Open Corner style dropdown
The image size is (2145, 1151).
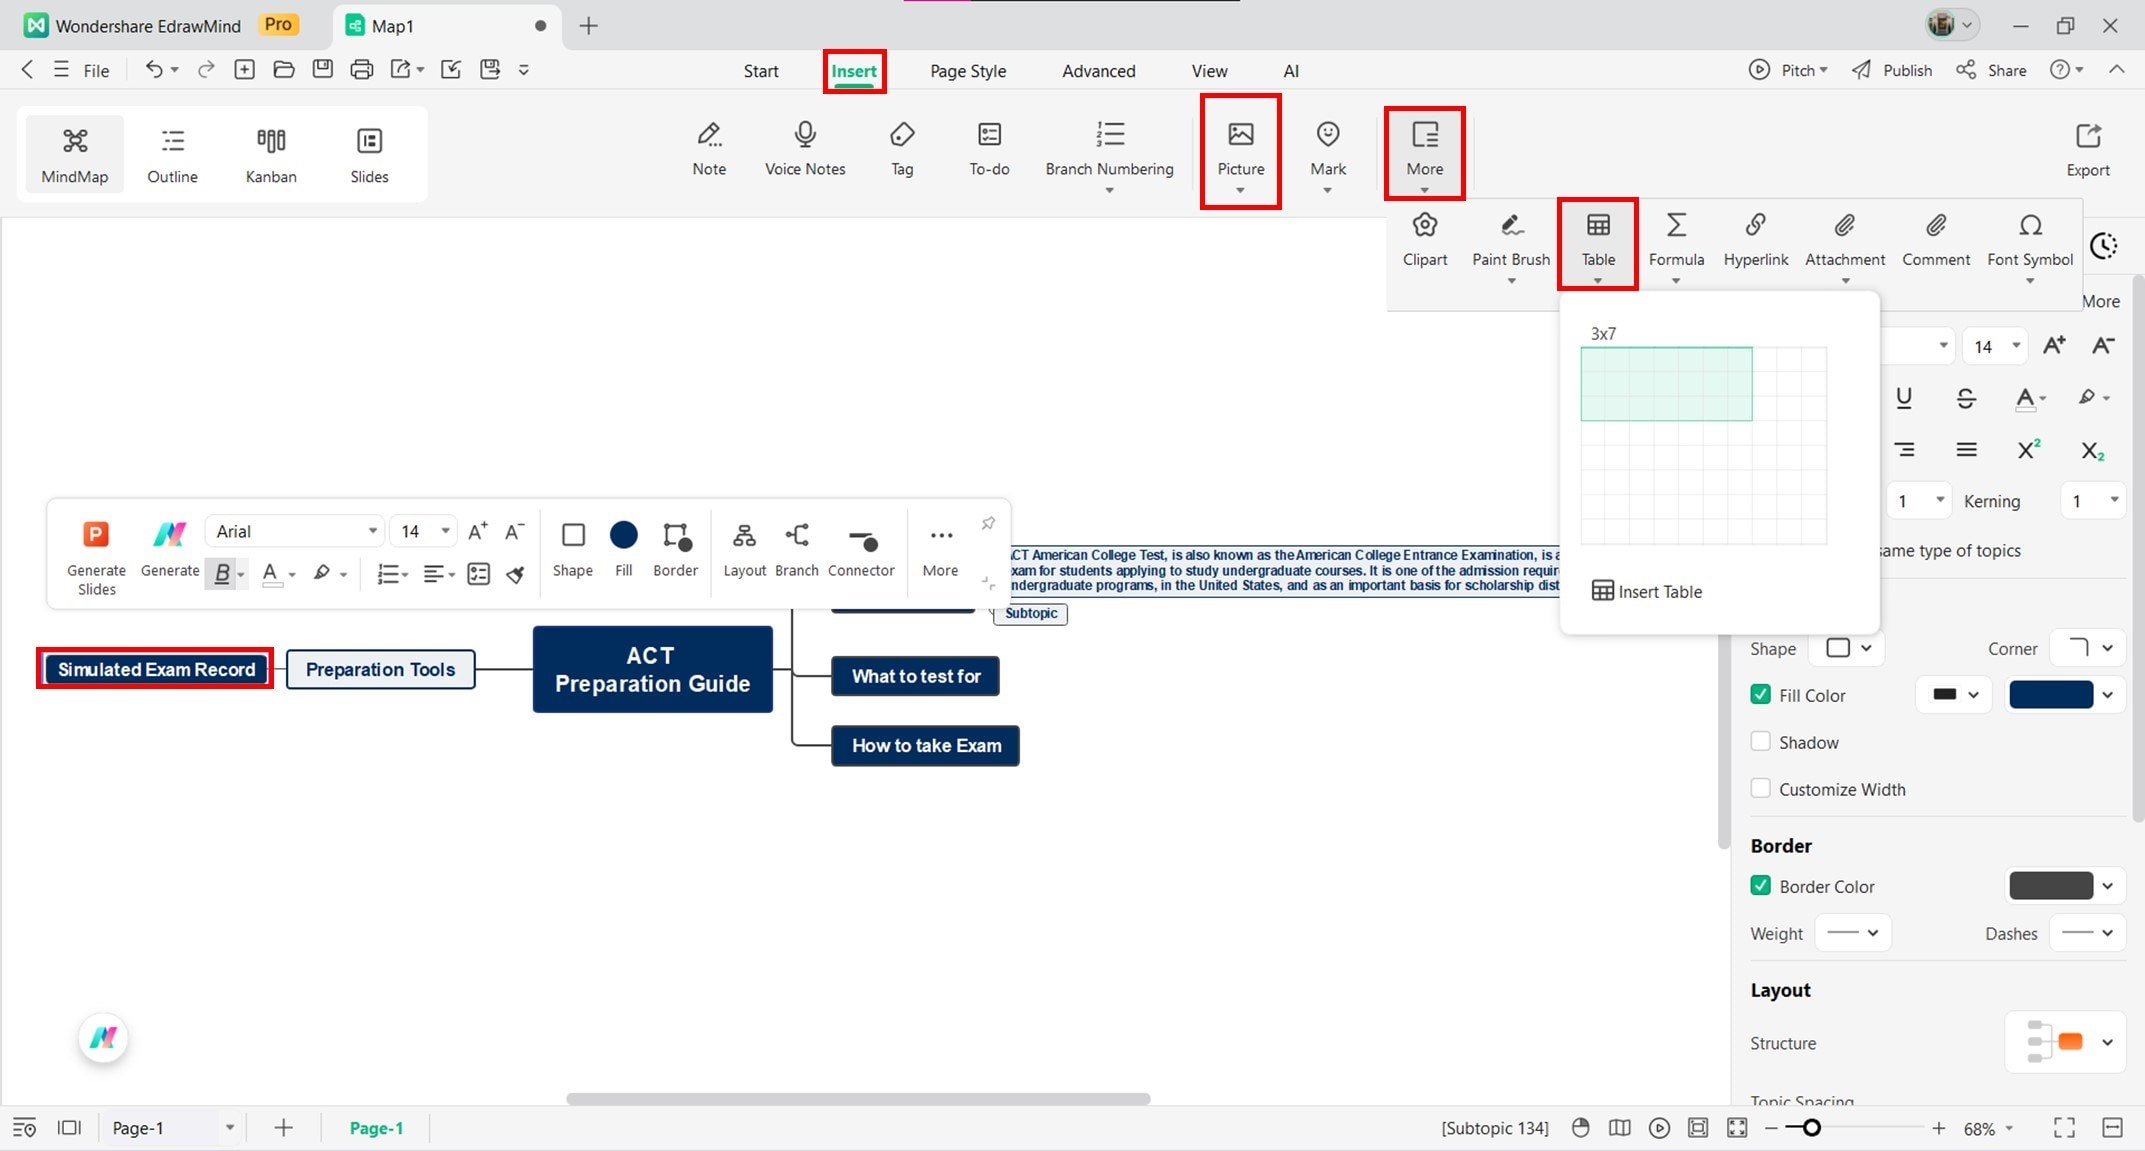point(2087,648)
